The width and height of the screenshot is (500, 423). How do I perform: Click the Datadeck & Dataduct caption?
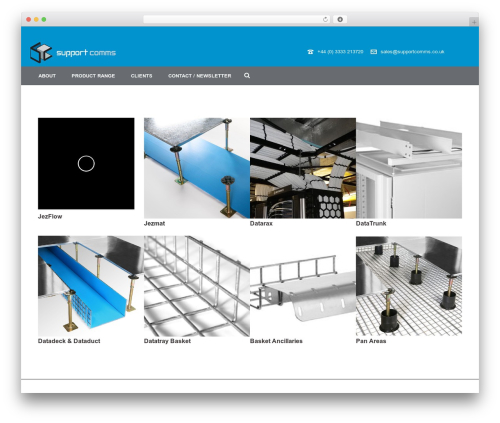click(69, 341)
